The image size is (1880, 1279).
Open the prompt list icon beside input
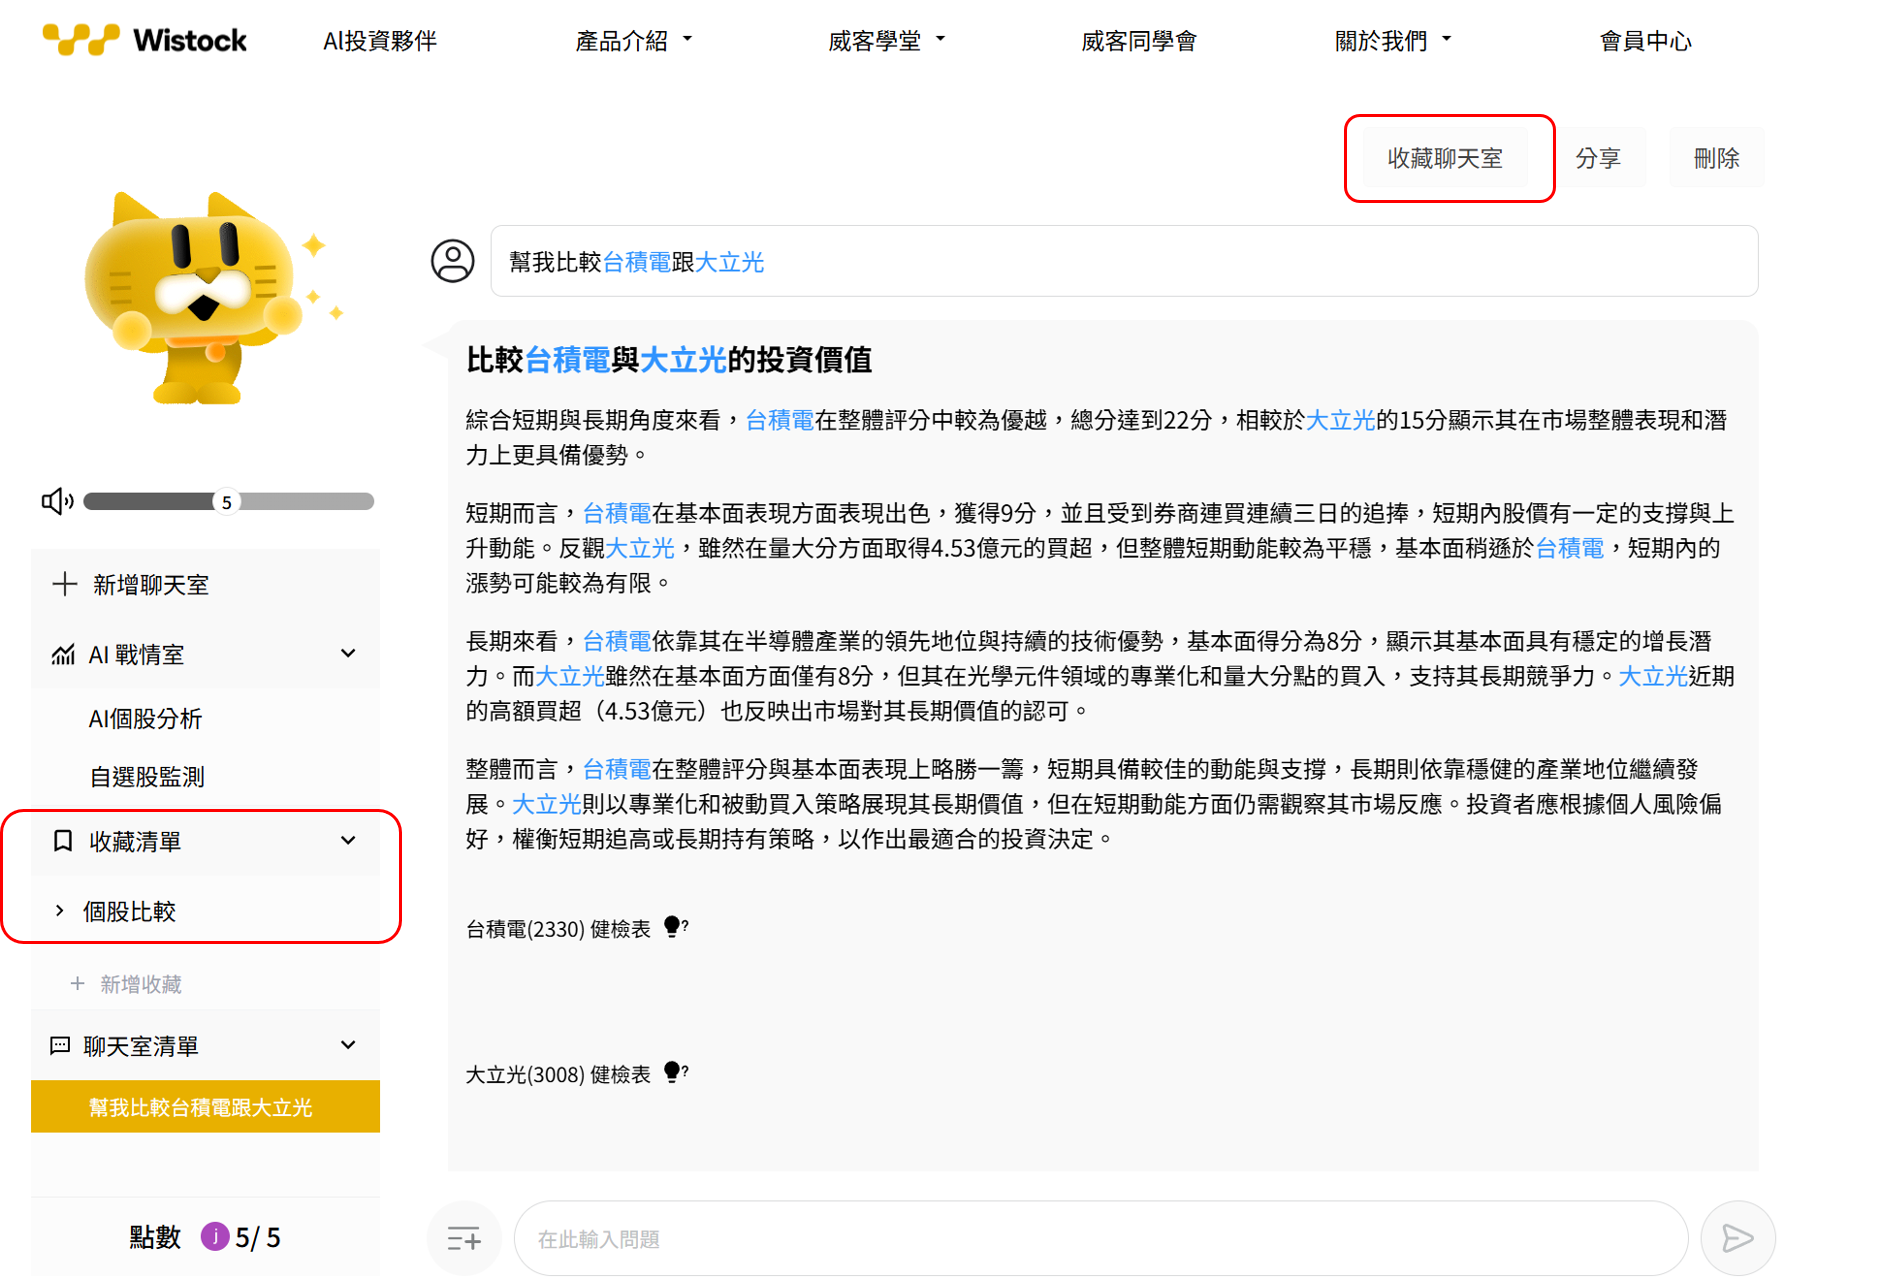coord(464,1239)
